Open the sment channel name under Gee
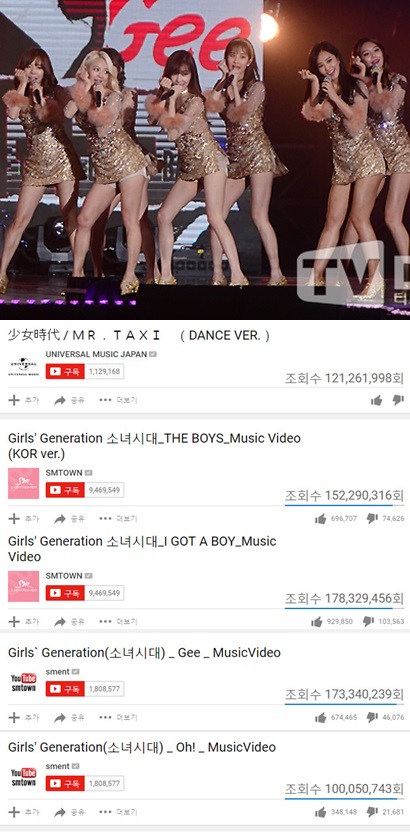Screen dimensions: 410x835 click(x=58, y=672)
